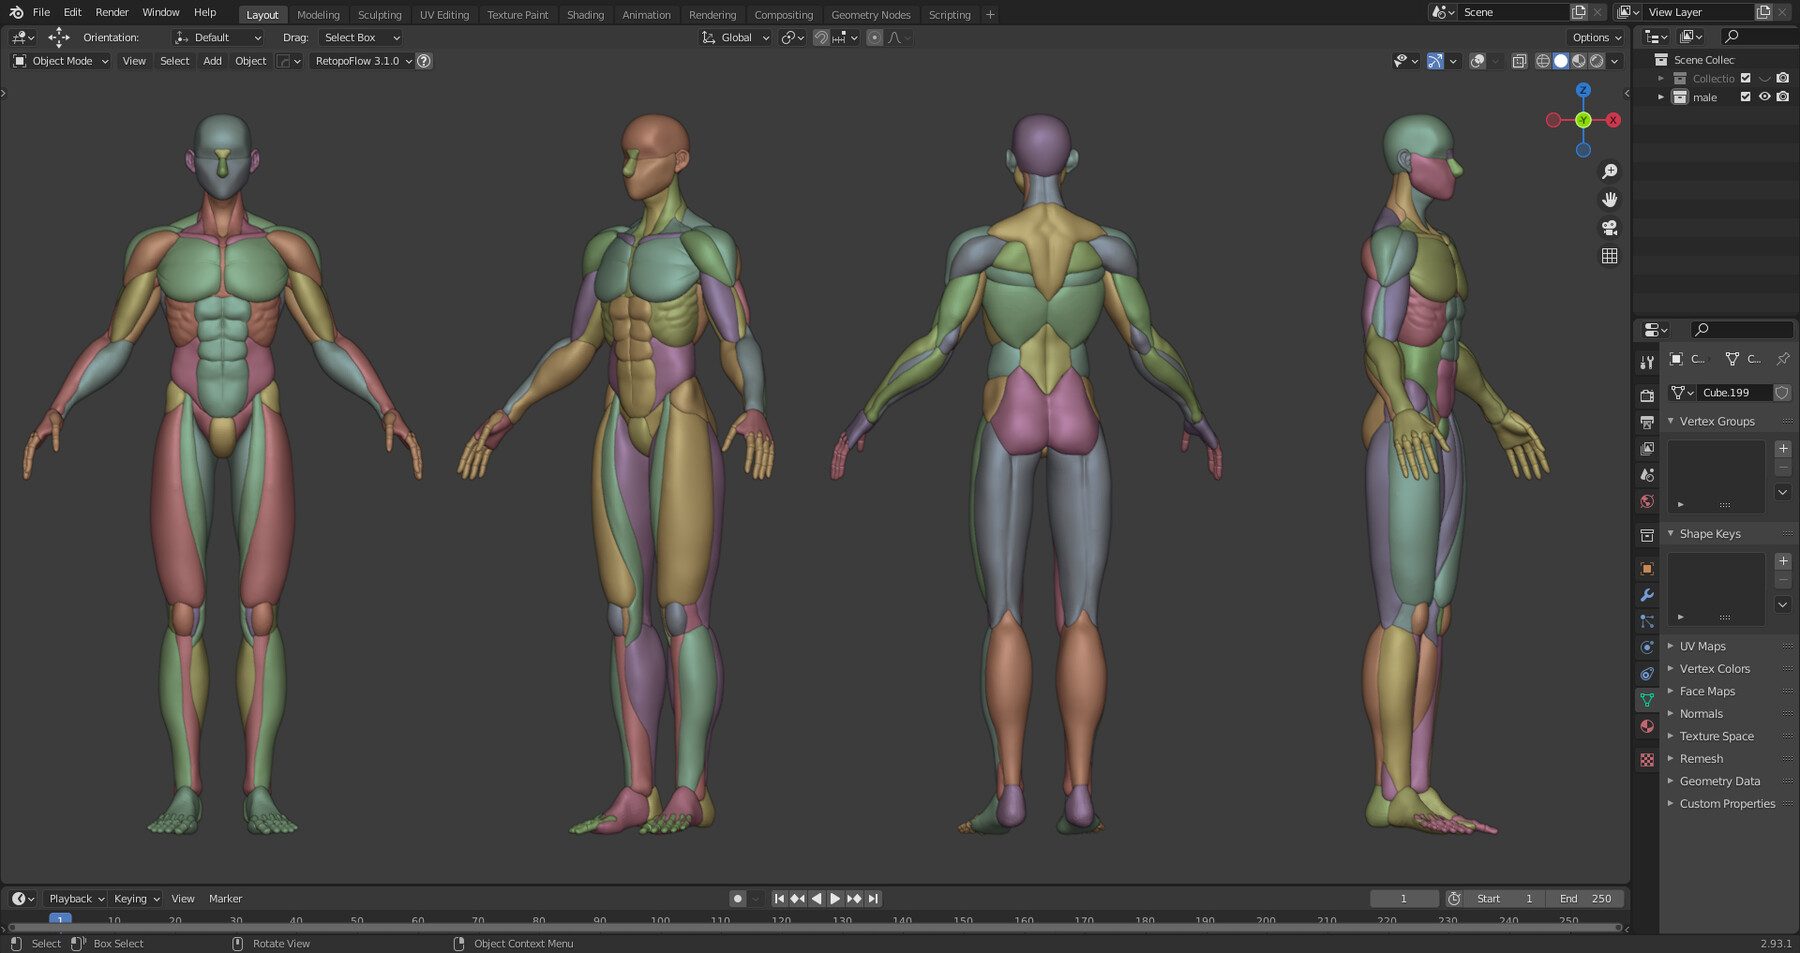Collapse the Vertex Groups panel
The image size is (1800, 953).
coord(1670,421)
